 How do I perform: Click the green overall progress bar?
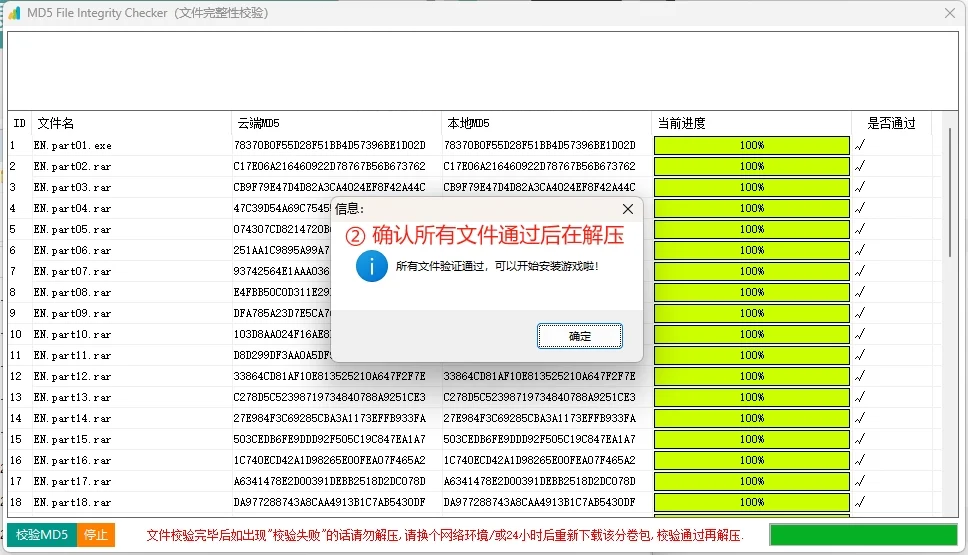(x=863, y=535)
